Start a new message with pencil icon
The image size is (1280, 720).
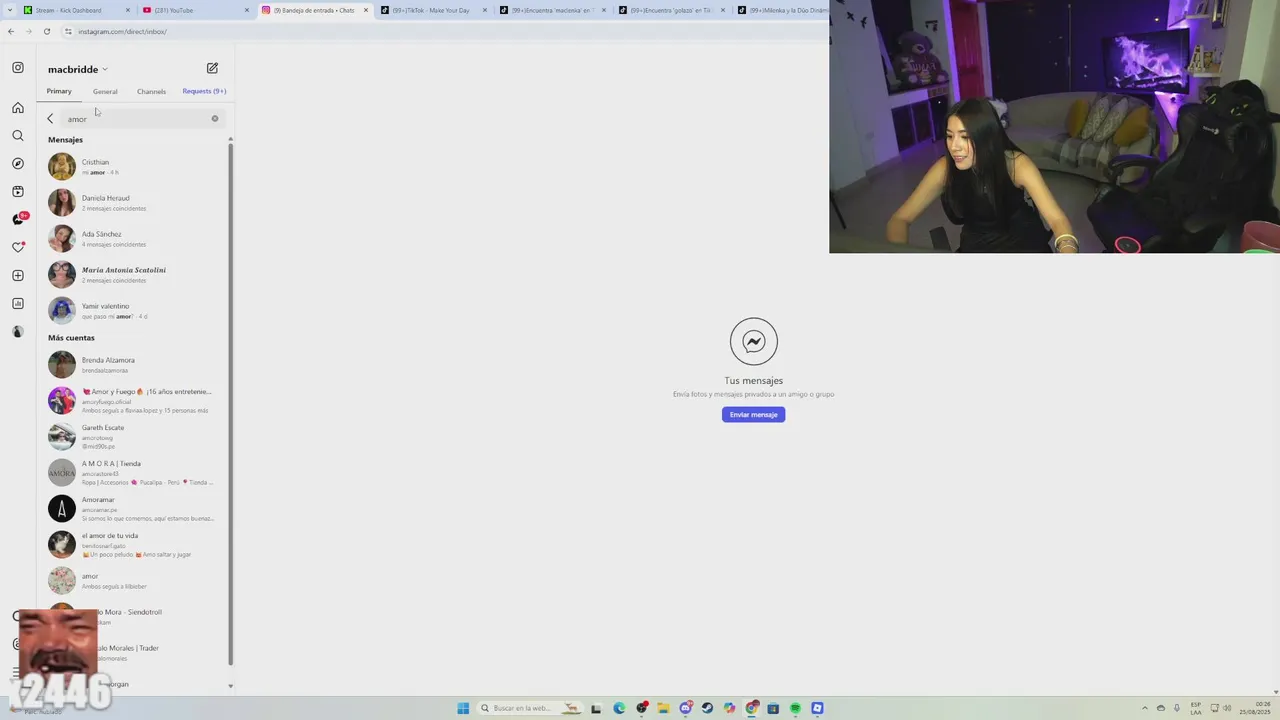pyautogui.click(x=212, y=68)
